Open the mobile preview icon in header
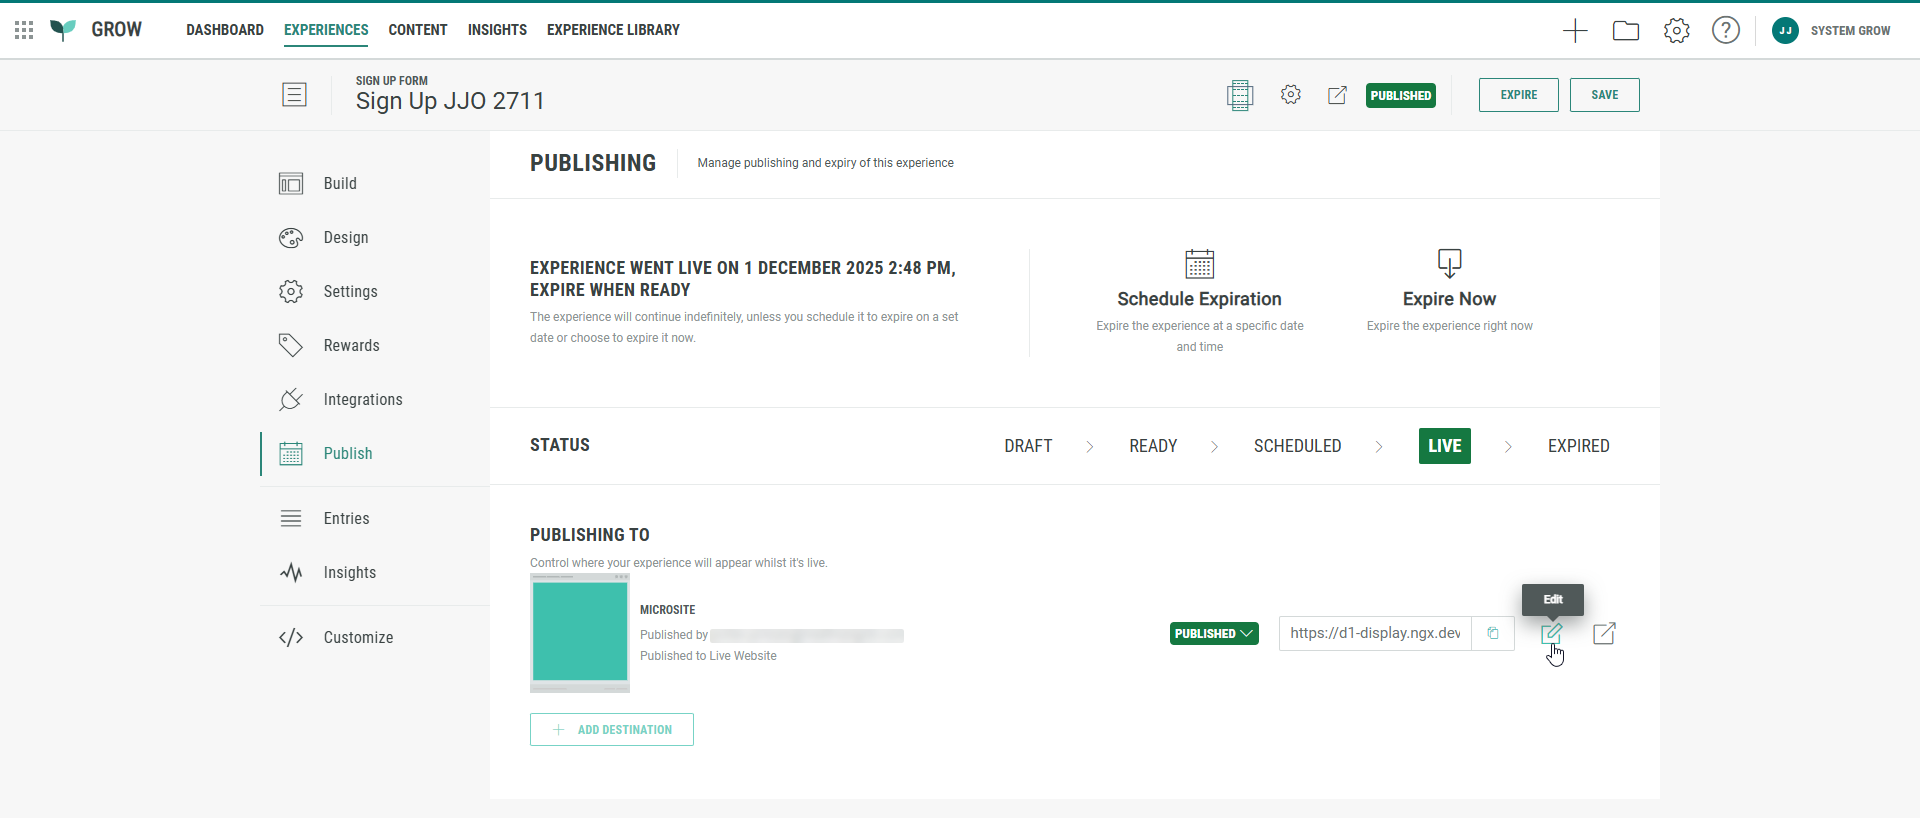1920x818 pixels. click(1239, 95)
